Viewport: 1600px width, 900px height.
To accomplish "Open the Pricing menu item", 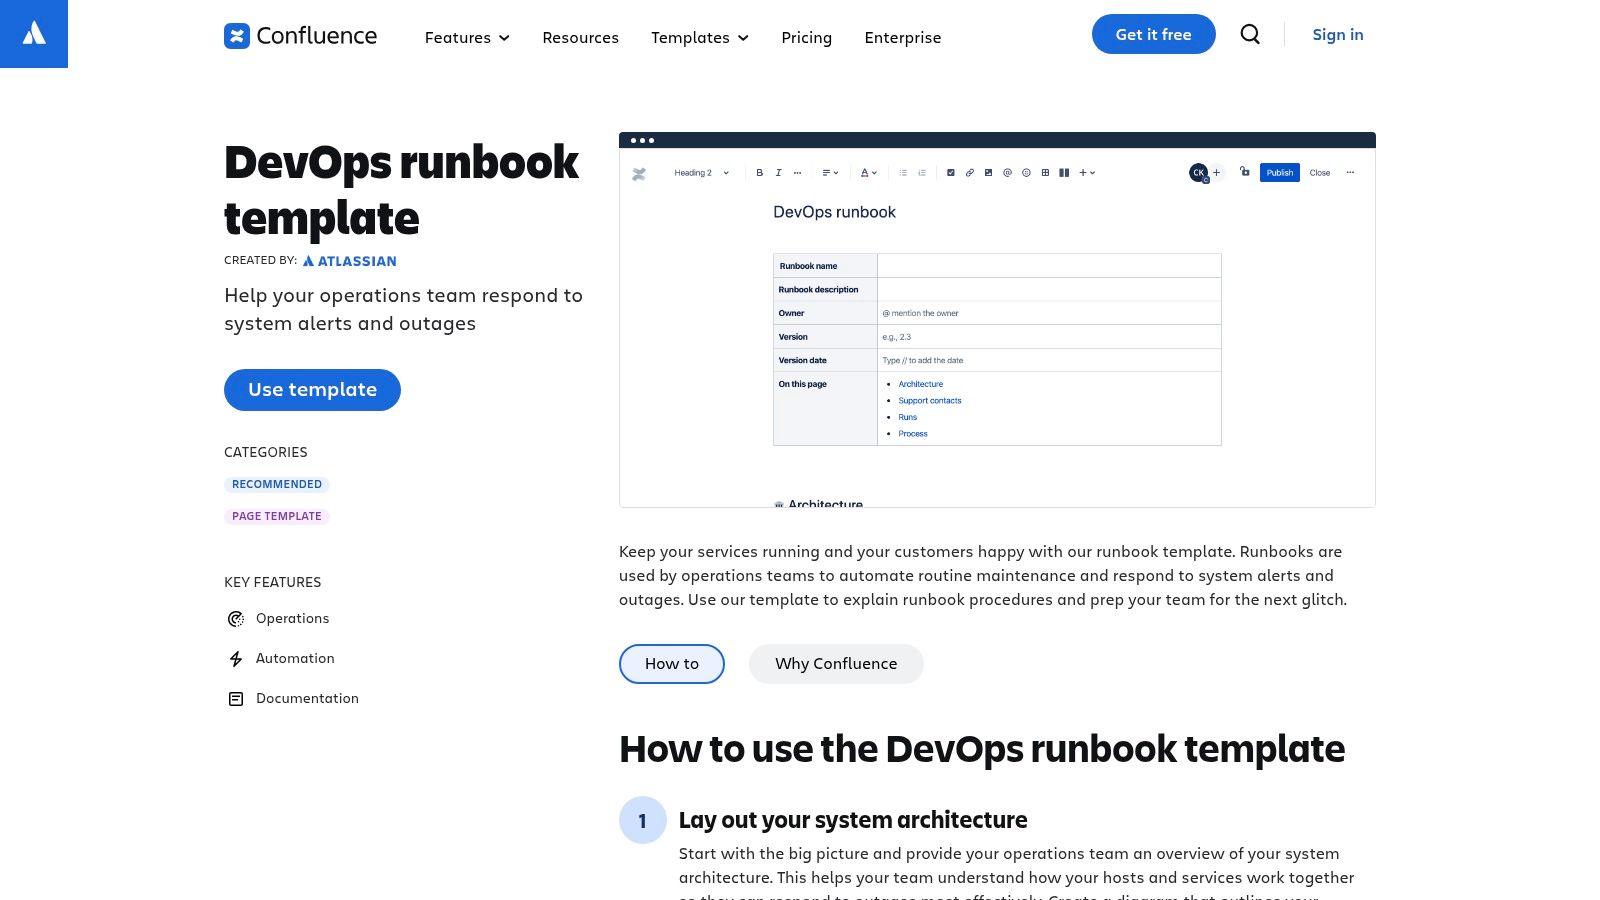I will click(x=806, y=37).
